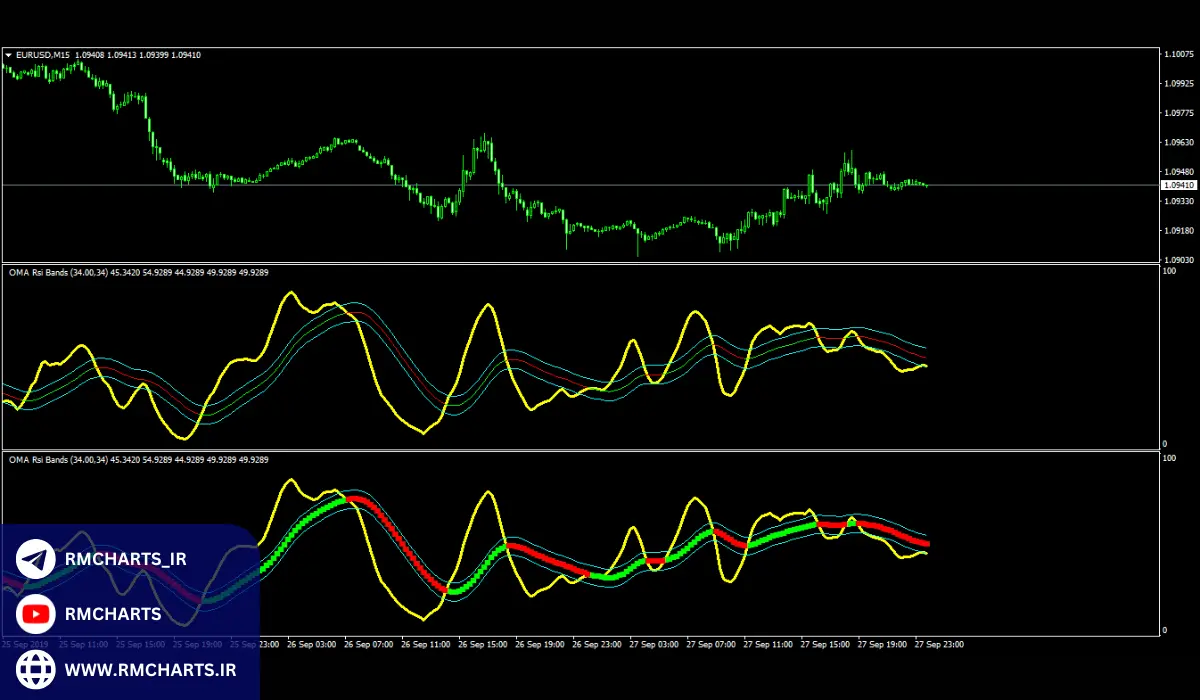Screen dimensions: 1200x700
Task: Click the 100 level label in the middle indicator panel
Action: 1168,270
